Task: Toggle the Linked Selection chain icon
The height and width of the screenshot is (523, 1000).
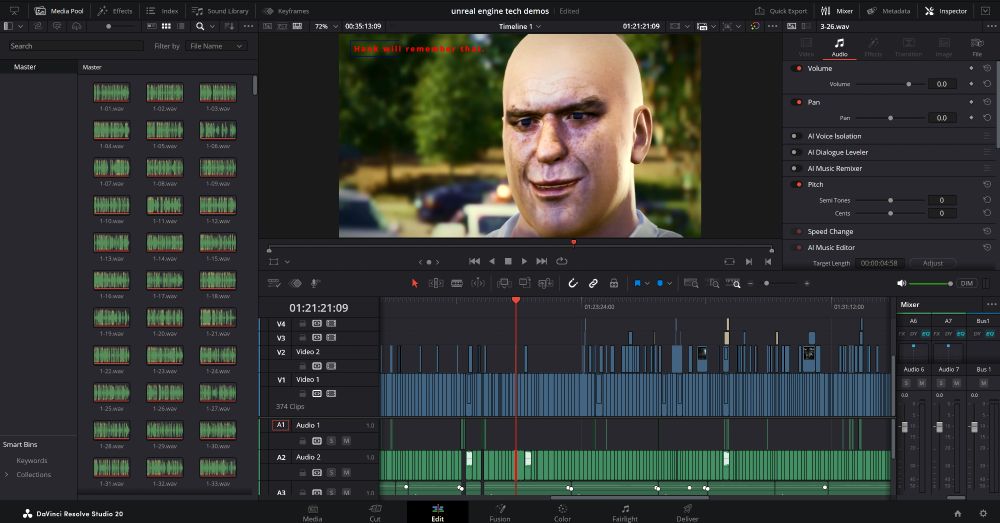Action: [x=593, y=283]
